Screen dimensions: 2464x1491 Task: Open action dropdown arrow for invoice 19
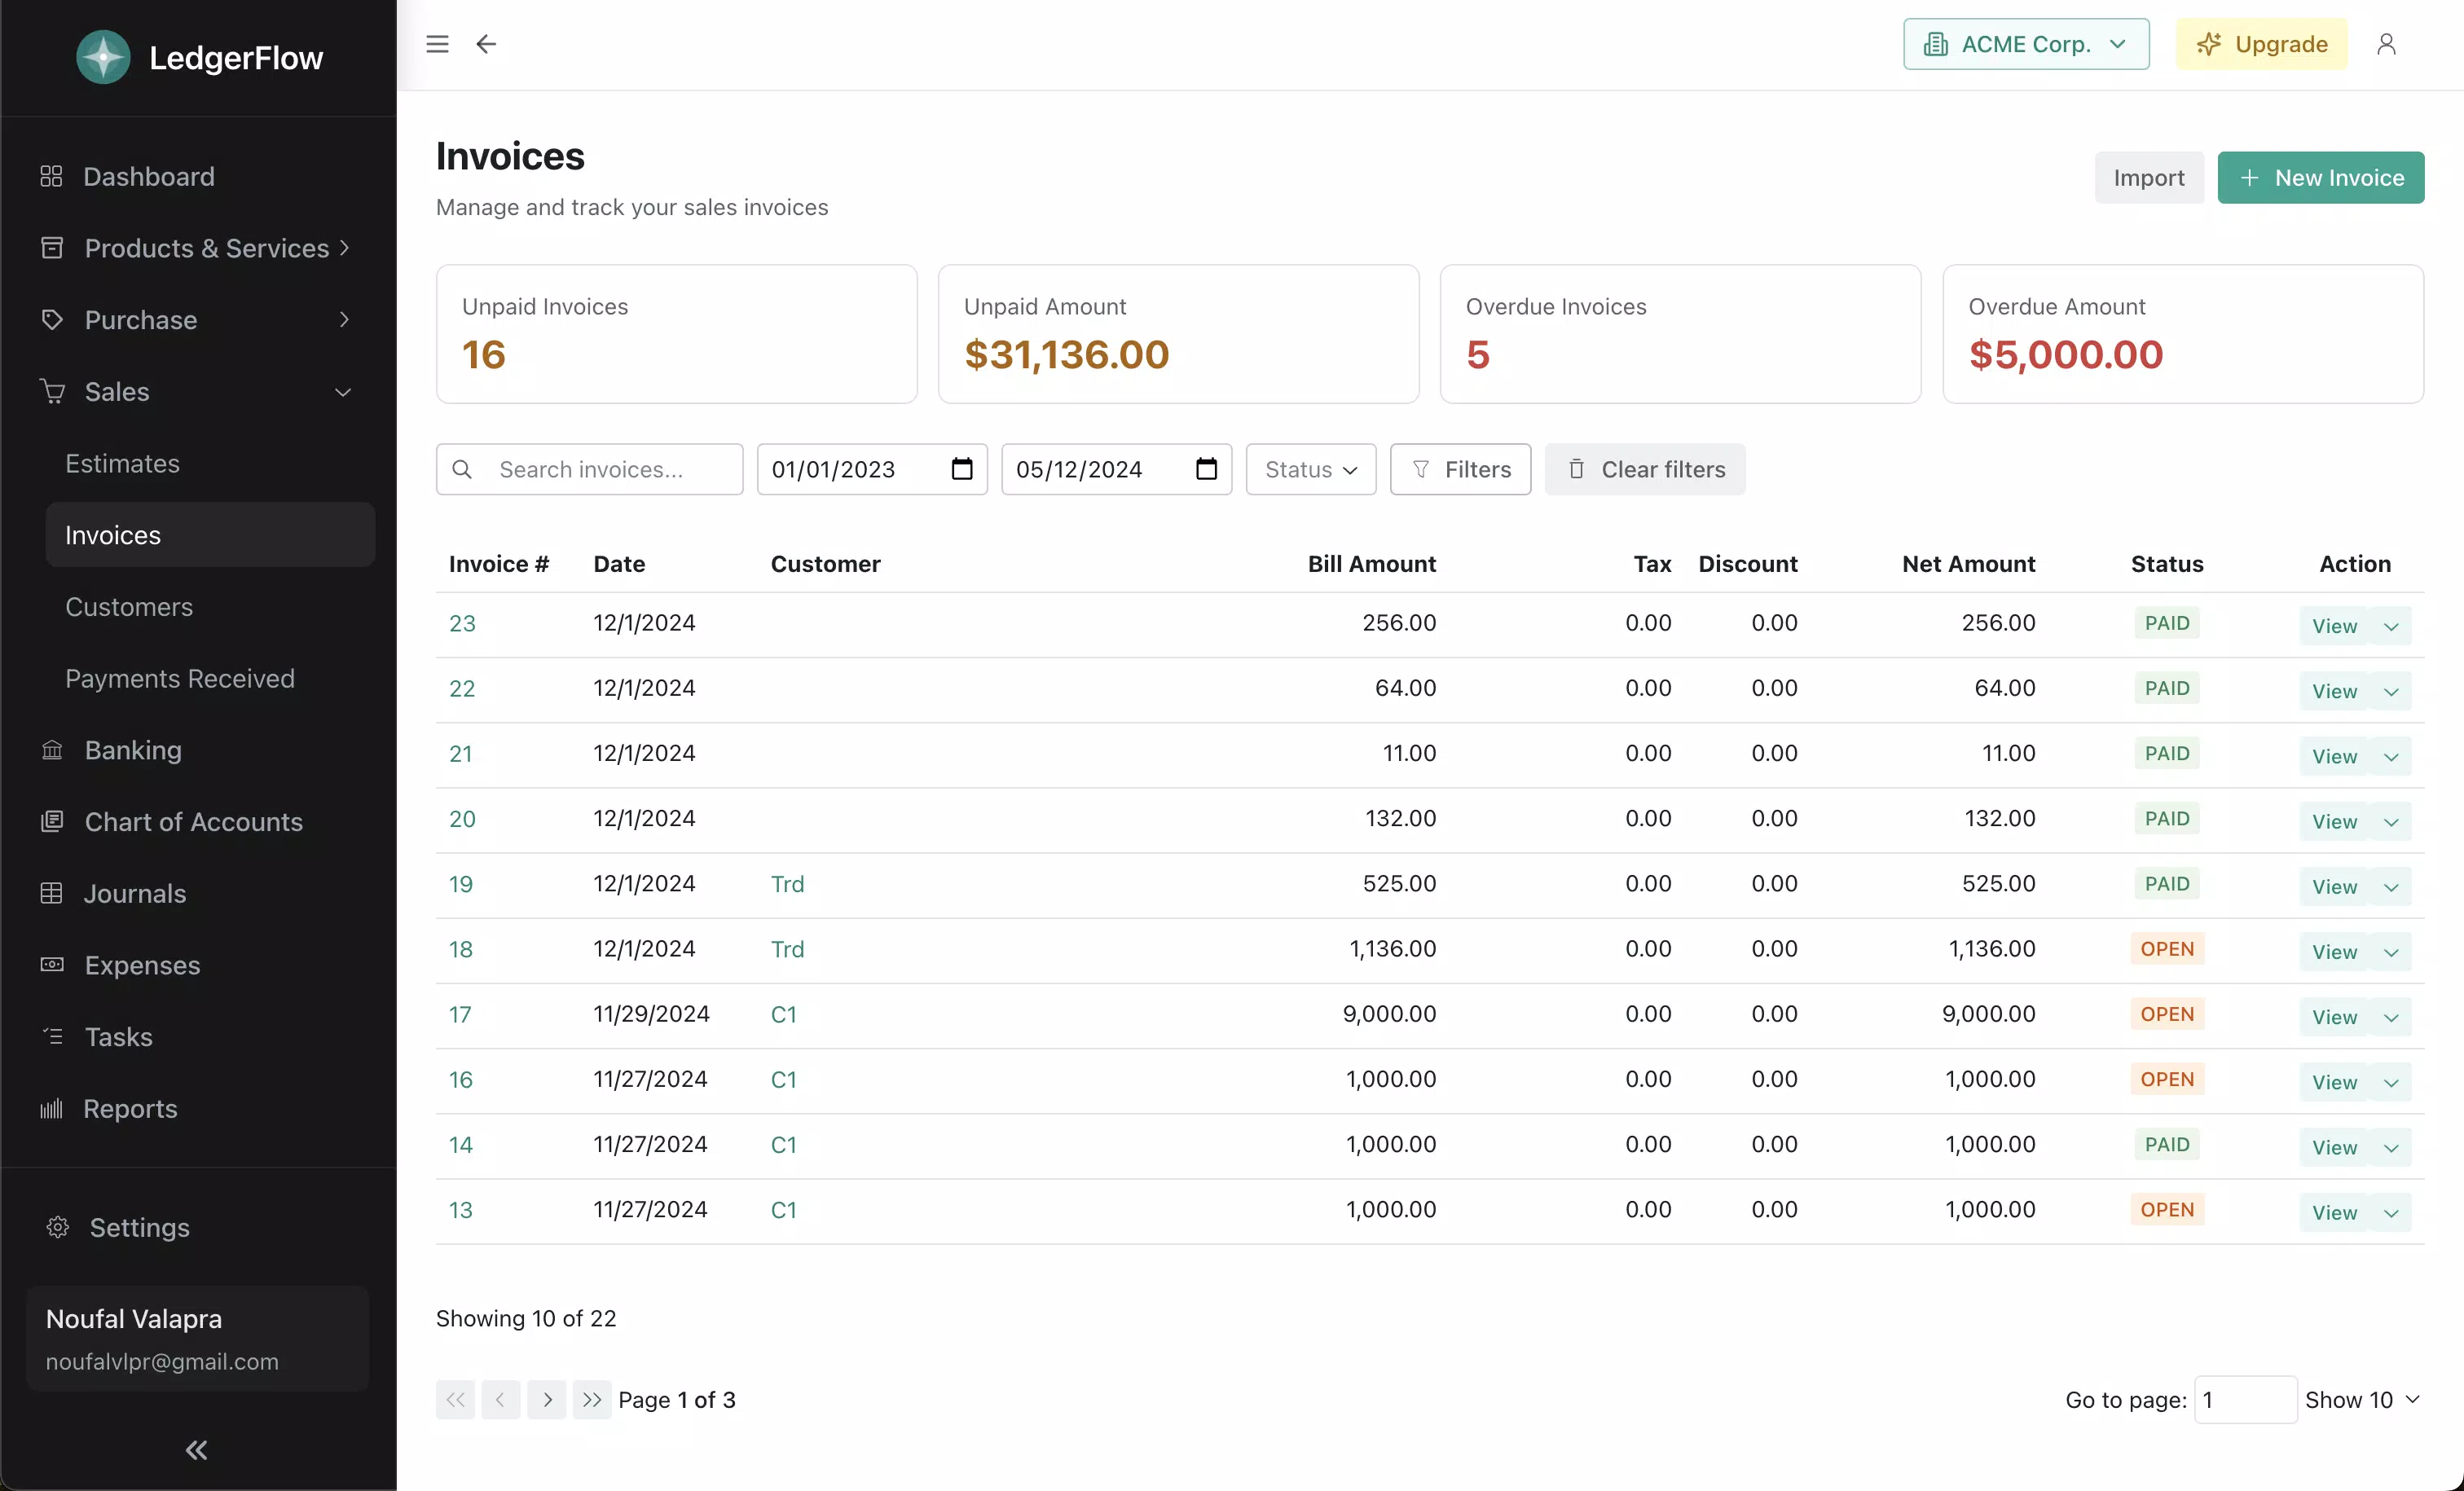pyautogui.click(x=2391, y=887)
